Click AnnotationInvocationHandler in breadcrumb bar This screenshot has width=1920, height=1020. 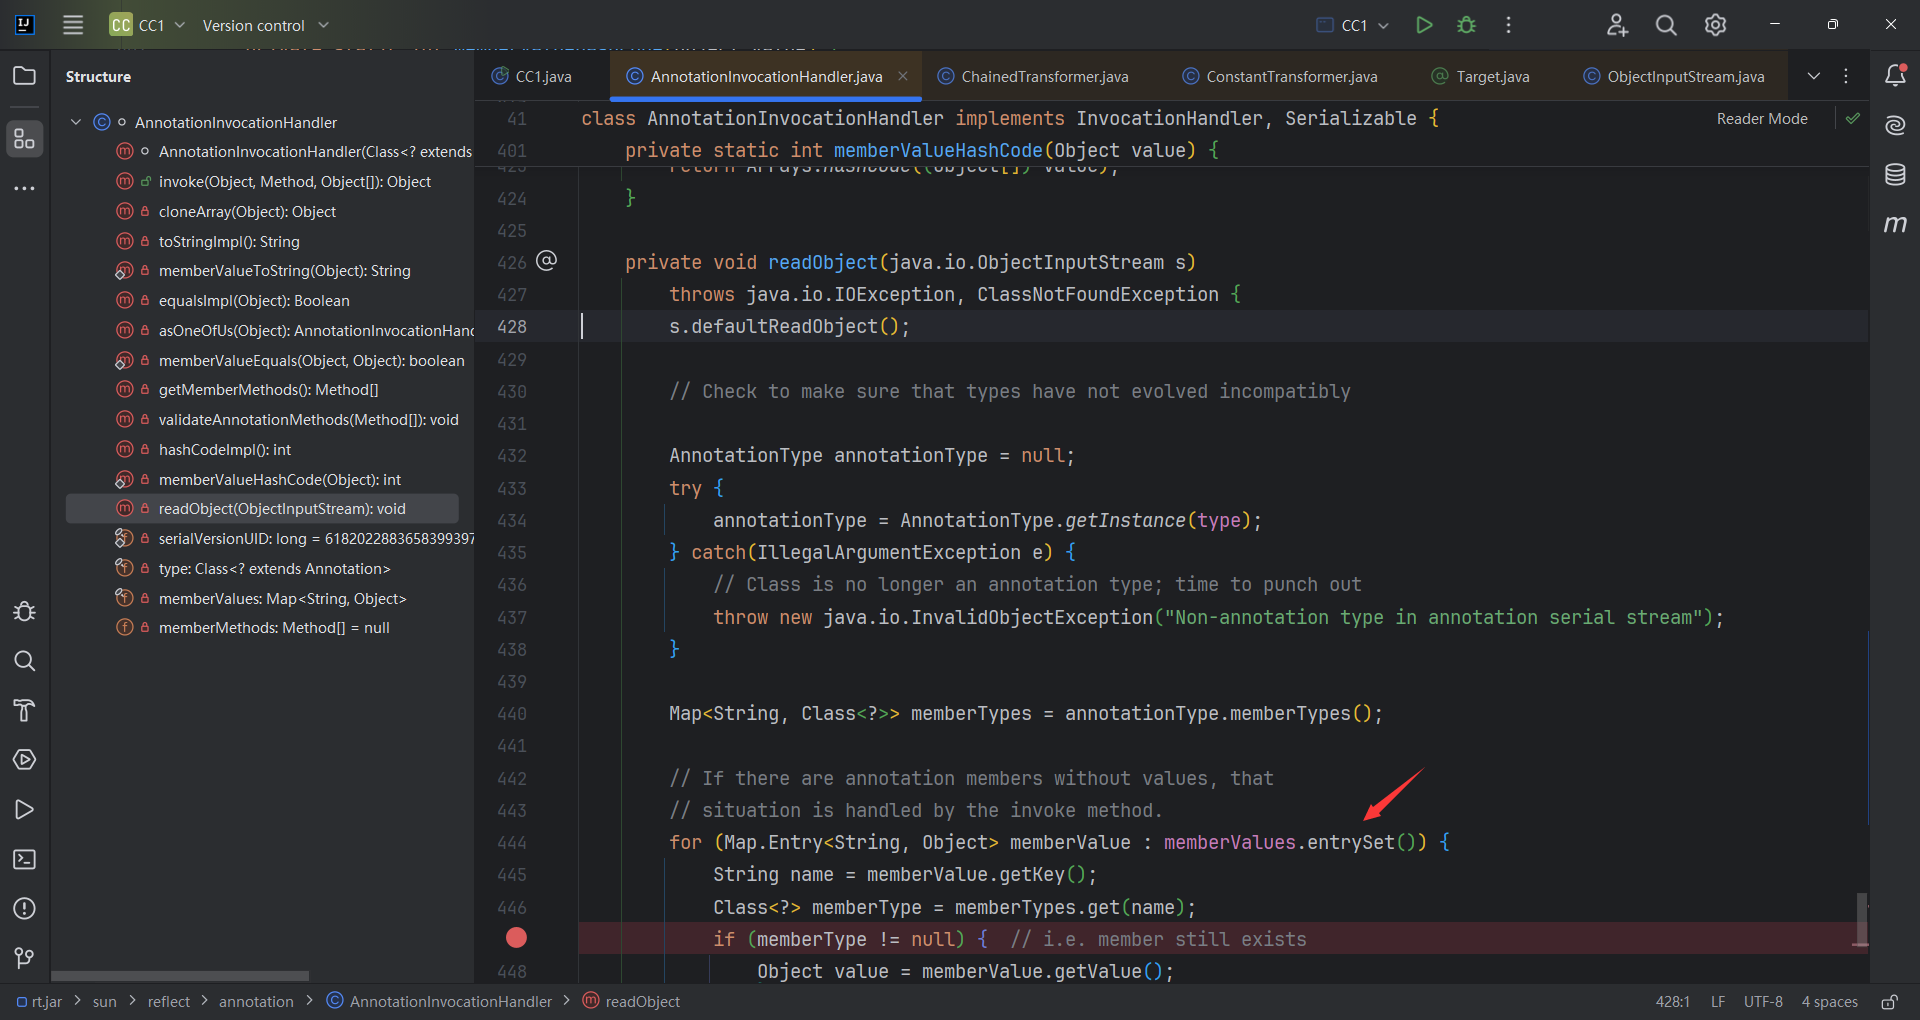pos(439,1001)
